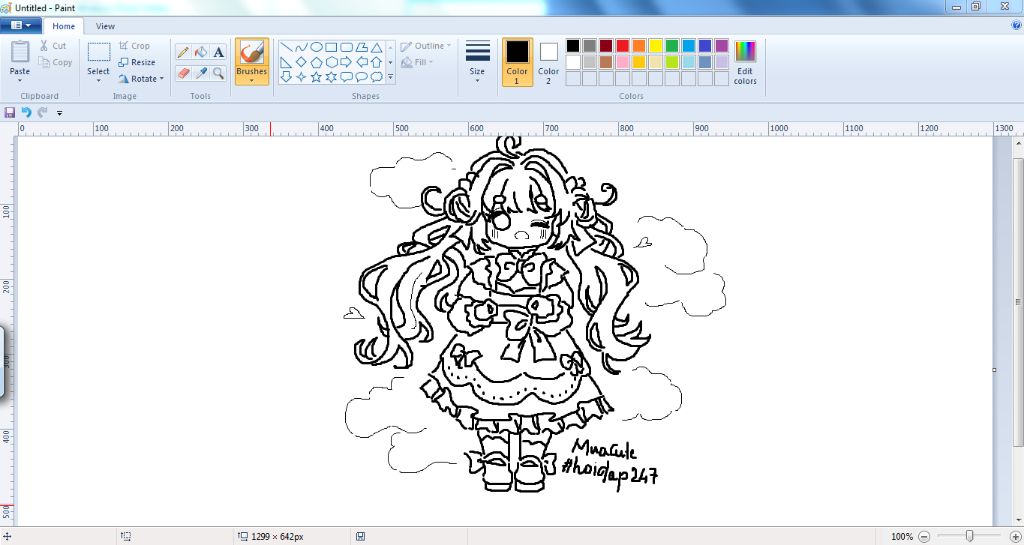
Task: Click the 100% zoom level text
Action: (902, 537)
